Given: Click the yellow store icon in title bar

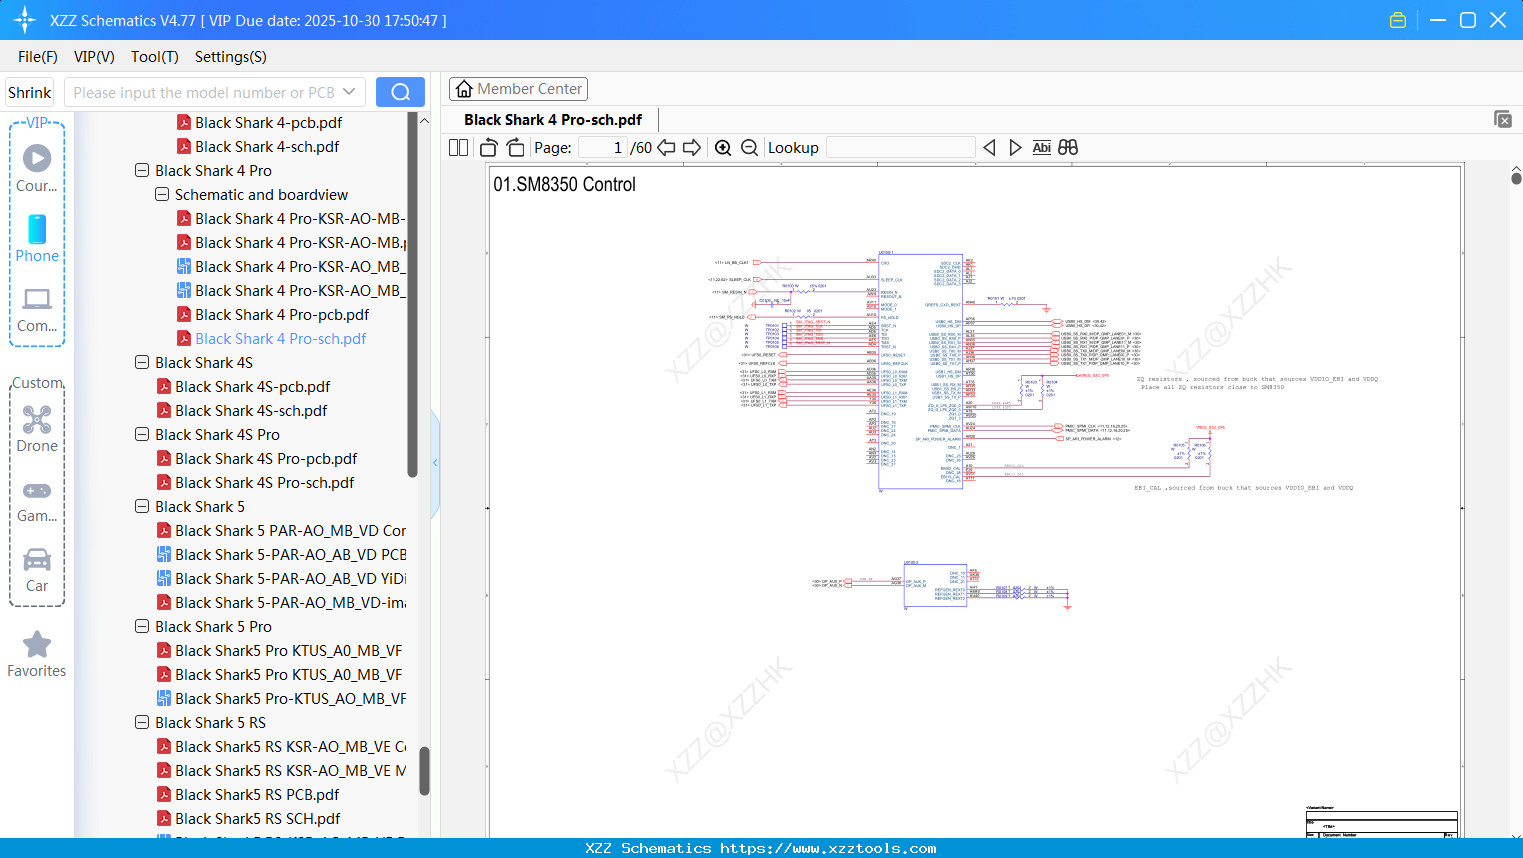Looking at the screenshot, I should point(1398,20).
